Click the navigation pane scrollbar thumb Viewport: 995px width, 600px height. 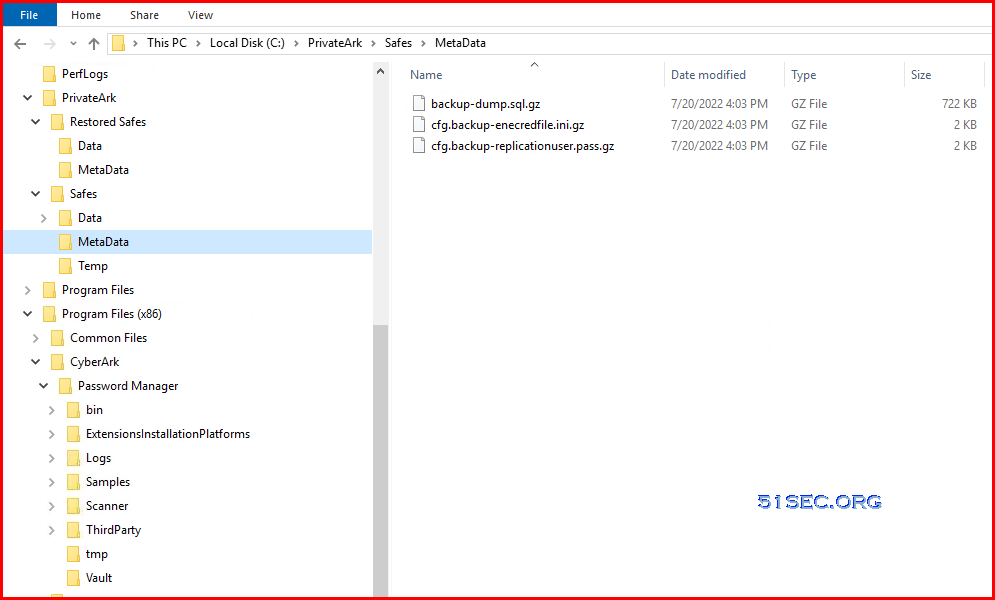(x=381, y=460)
